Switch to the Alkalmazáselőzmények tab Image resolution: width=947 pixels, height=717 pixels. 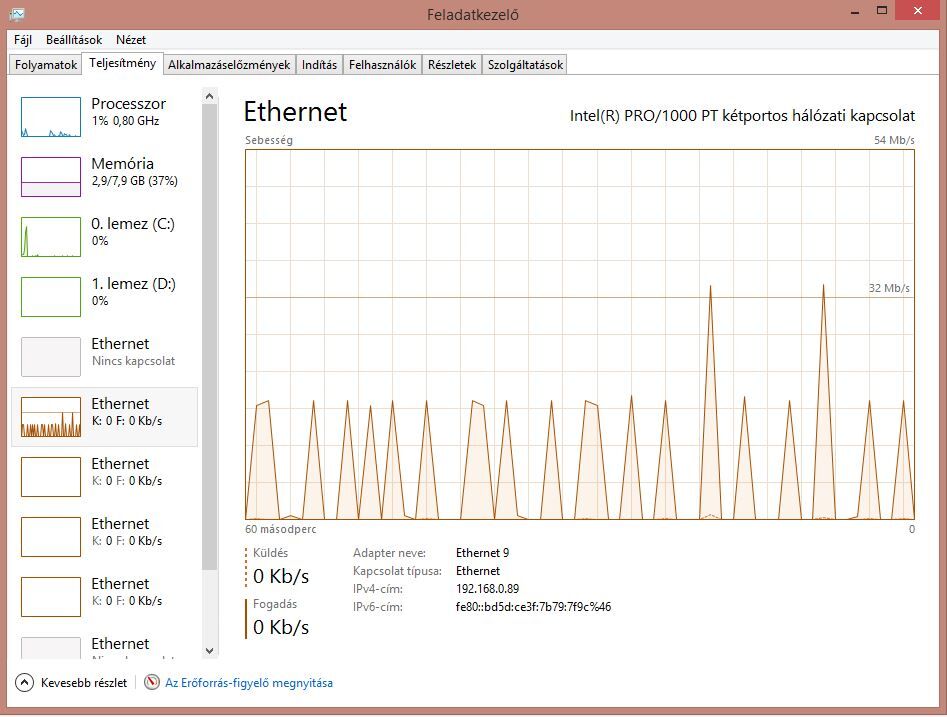[229, 65]
